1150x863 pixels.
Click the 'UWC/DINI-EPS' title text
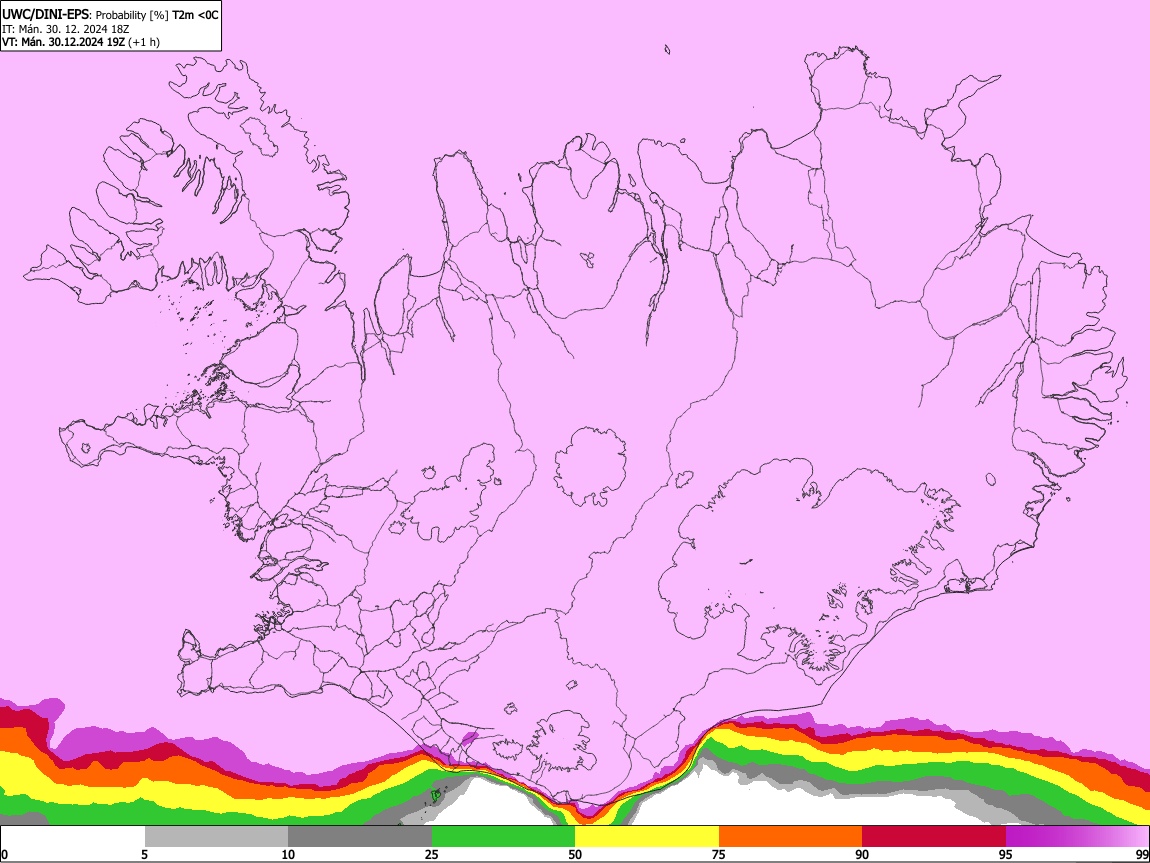(x=45, y=14)
